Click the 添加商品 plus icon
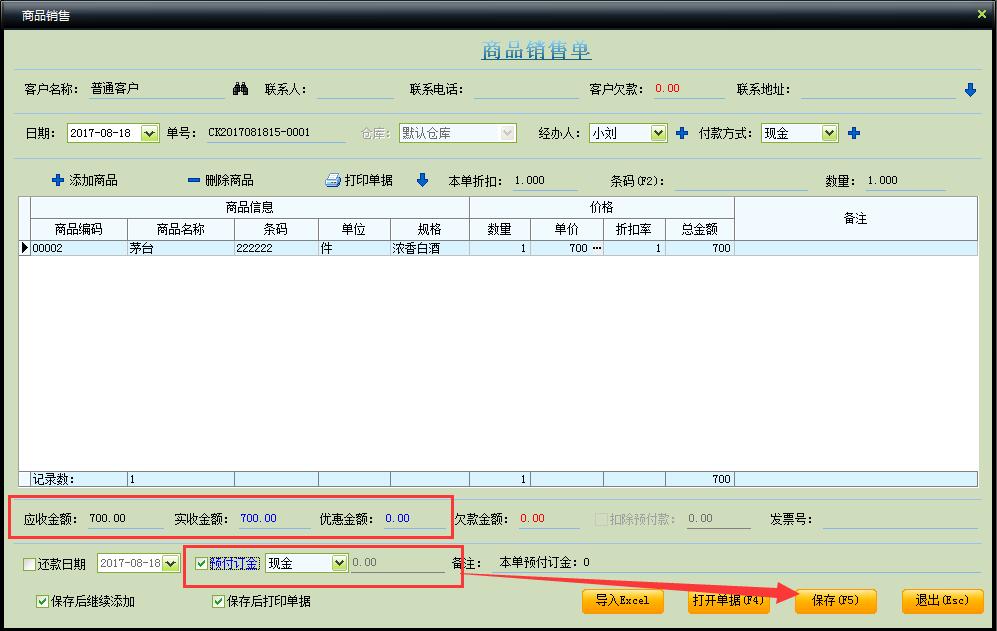The width and height of the screenshot is (997, 631). click(58, 180)
